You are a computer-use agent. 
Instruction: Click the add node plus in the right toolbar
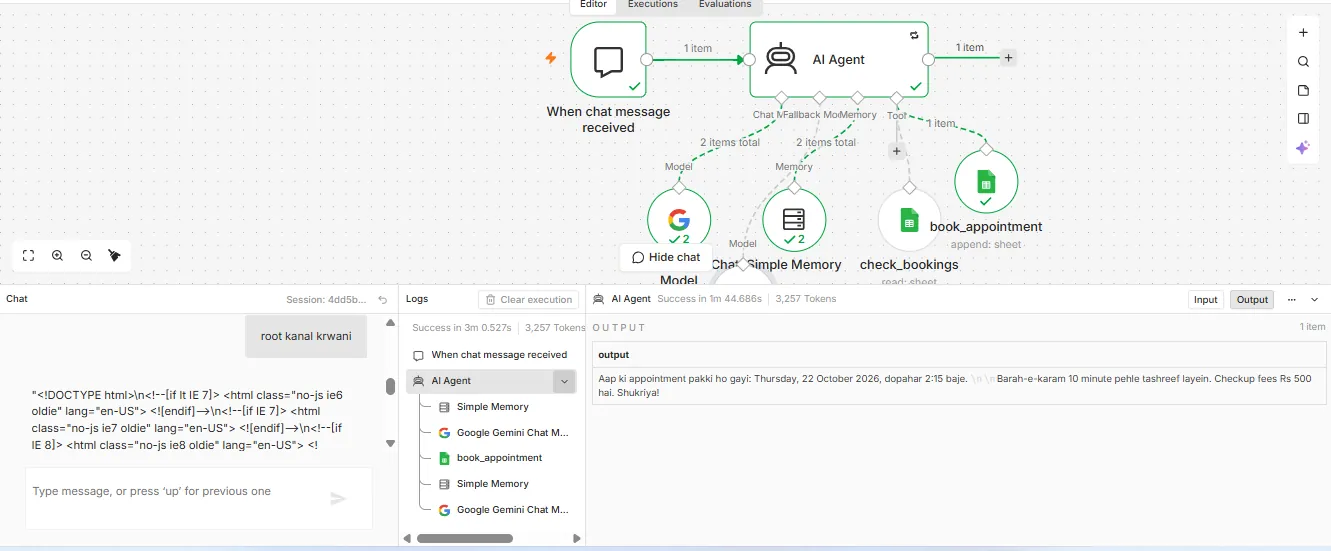pos(1303,33)
